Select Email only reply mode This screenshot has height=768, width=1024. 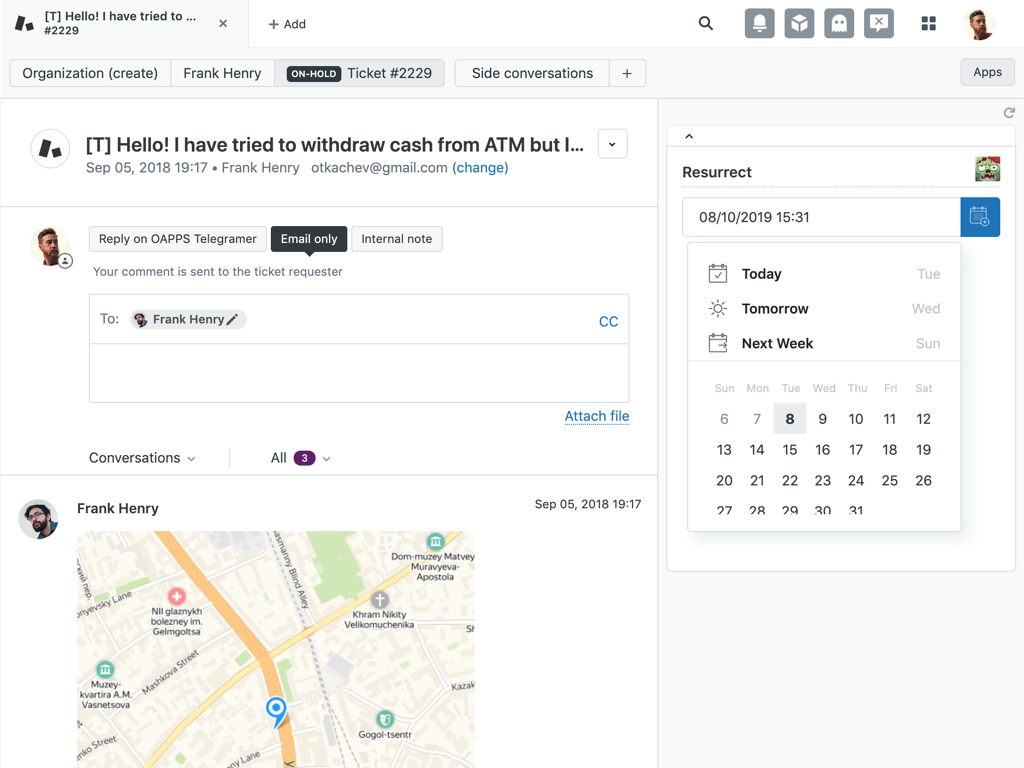point(309,239)
